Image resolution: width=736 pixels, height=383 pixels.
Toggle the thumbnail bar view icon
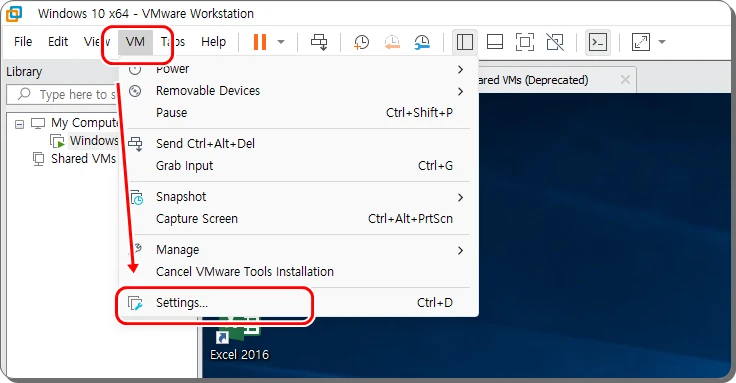click(x=495, y=42)
